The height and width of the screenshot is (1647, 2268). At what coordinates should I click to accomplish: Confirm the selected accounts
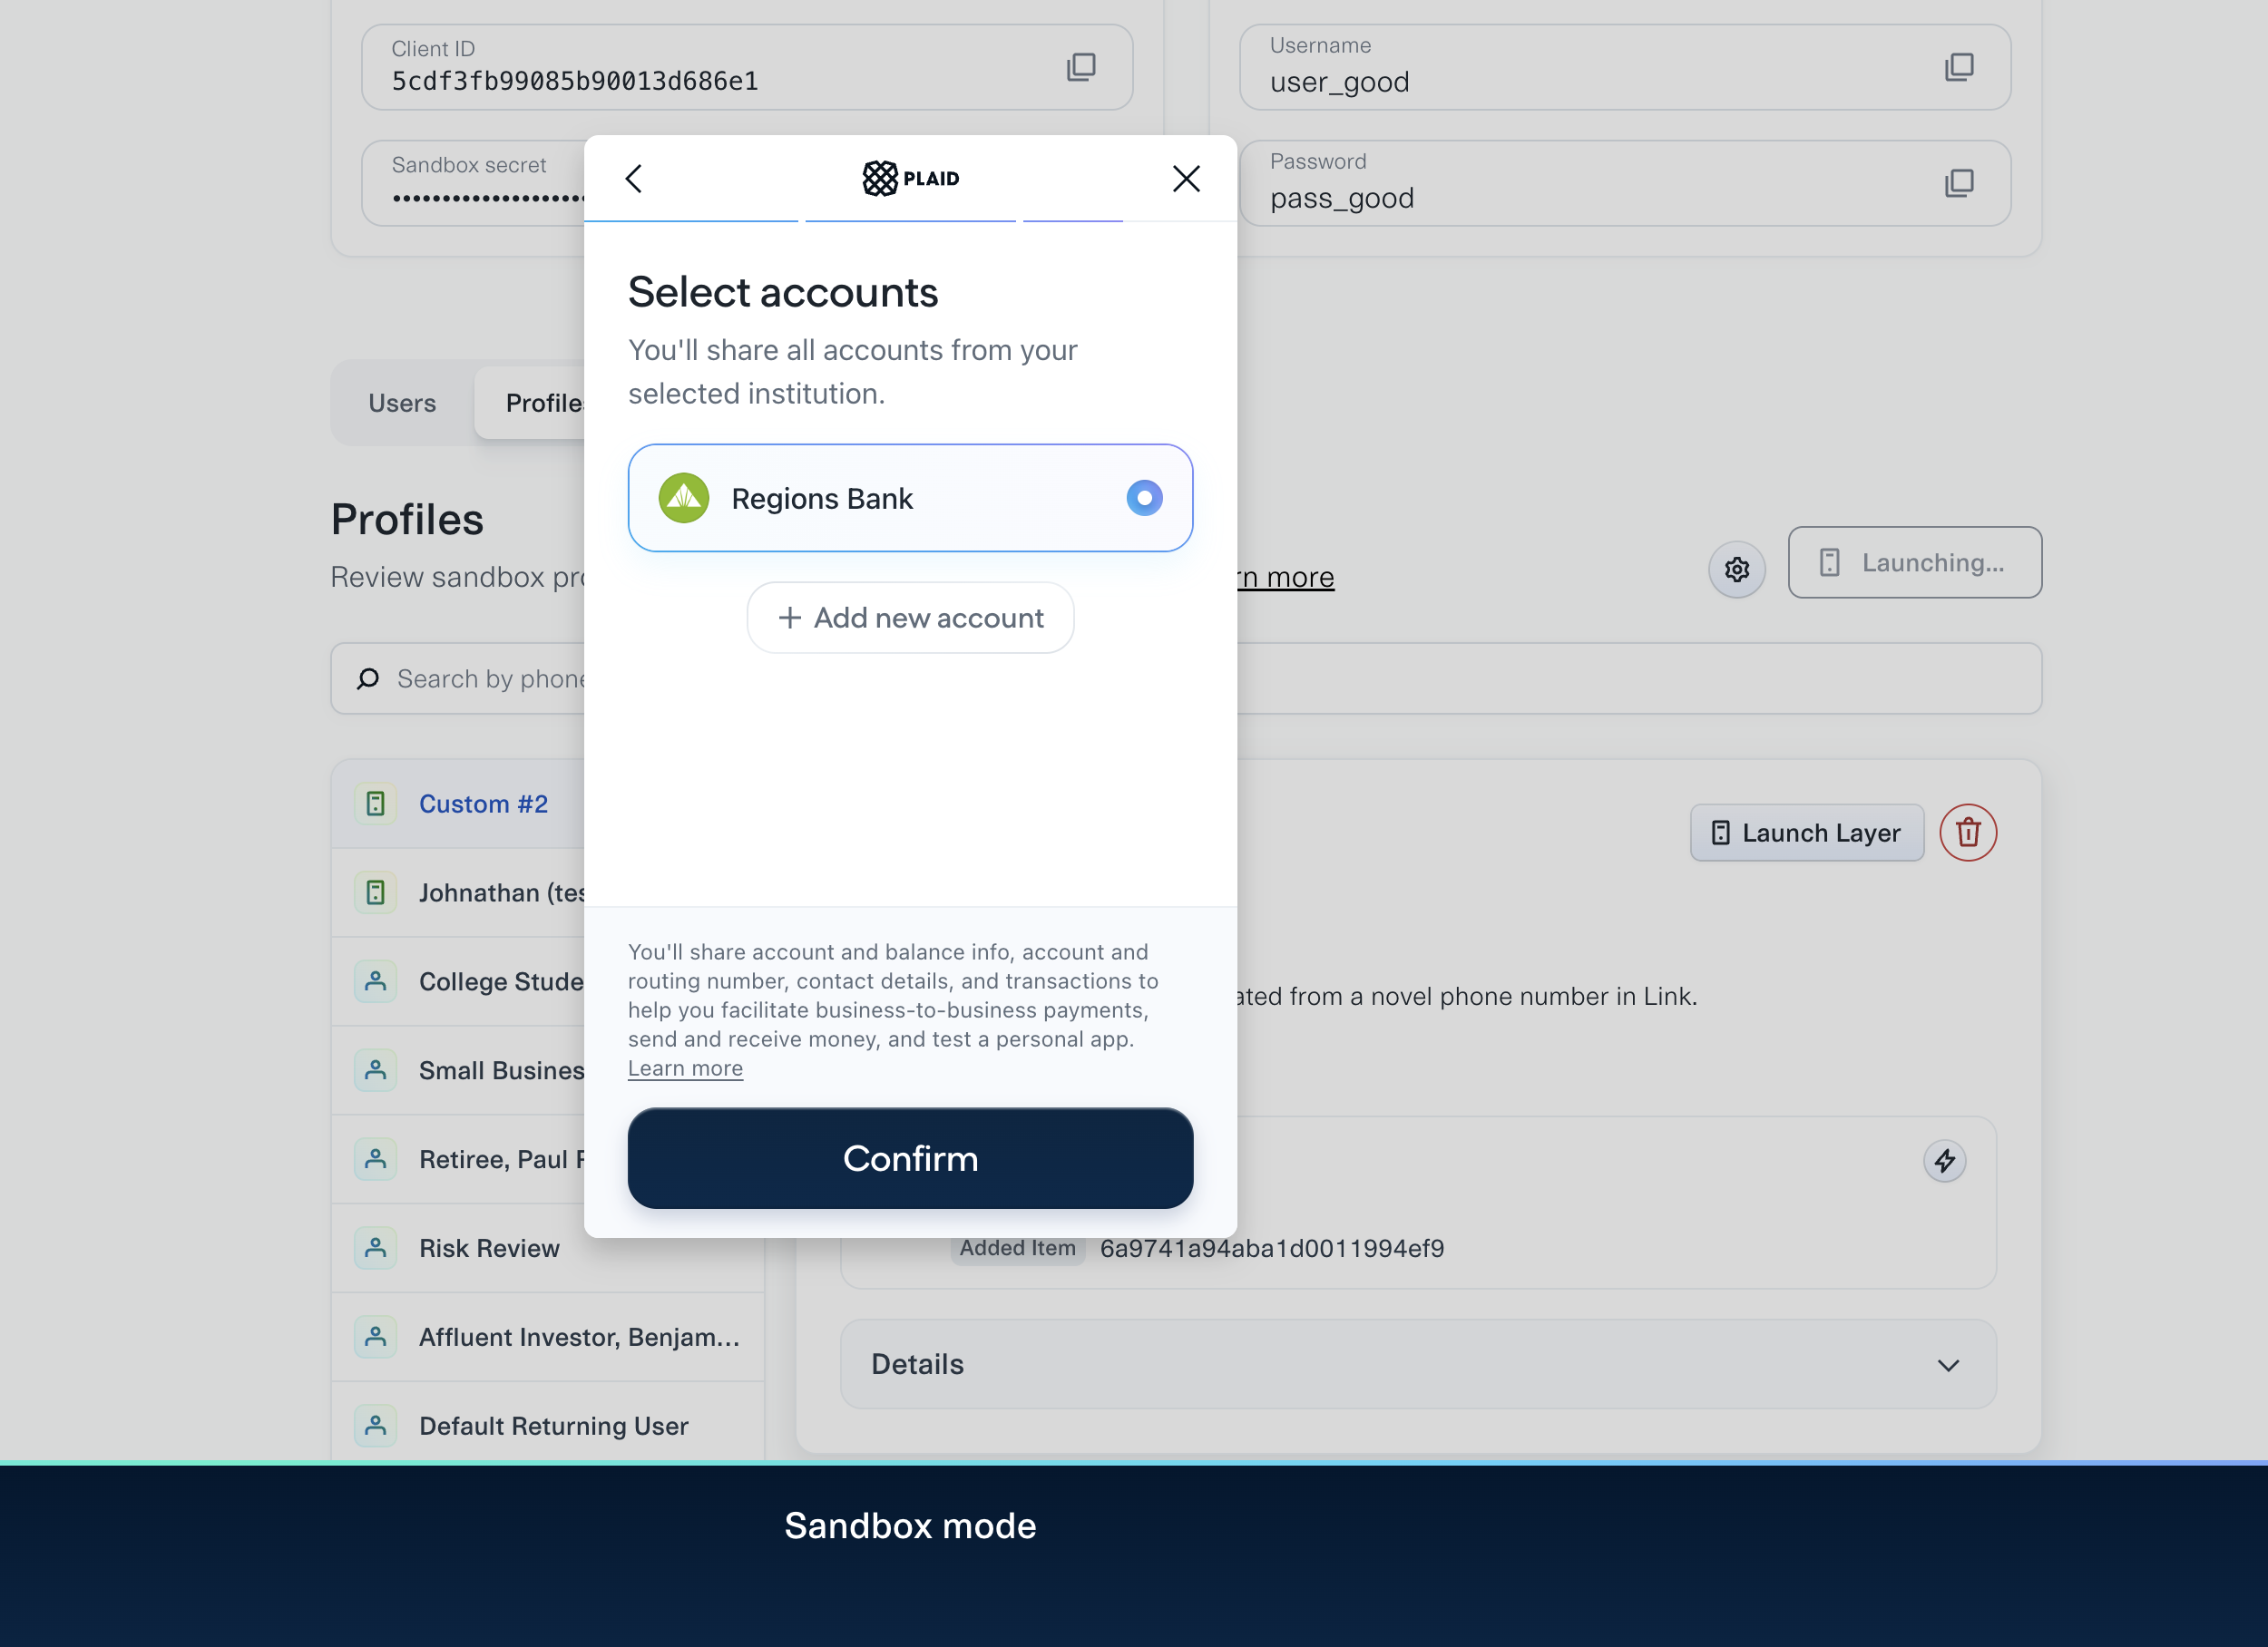pos(910,1158)
